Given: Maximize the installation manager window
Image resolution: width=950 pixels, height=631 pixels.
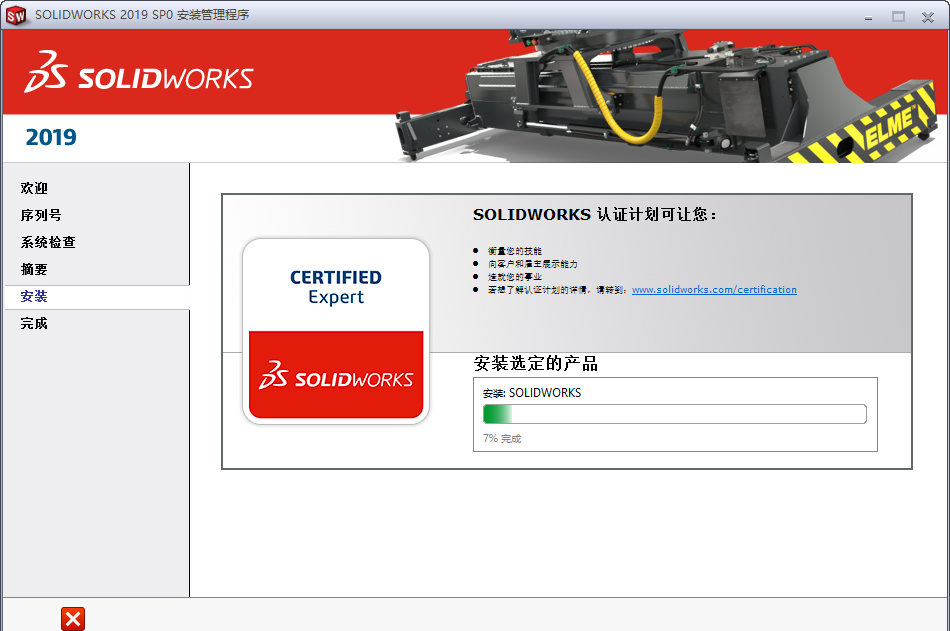Looking at the screenshot, I should (898, 17).
